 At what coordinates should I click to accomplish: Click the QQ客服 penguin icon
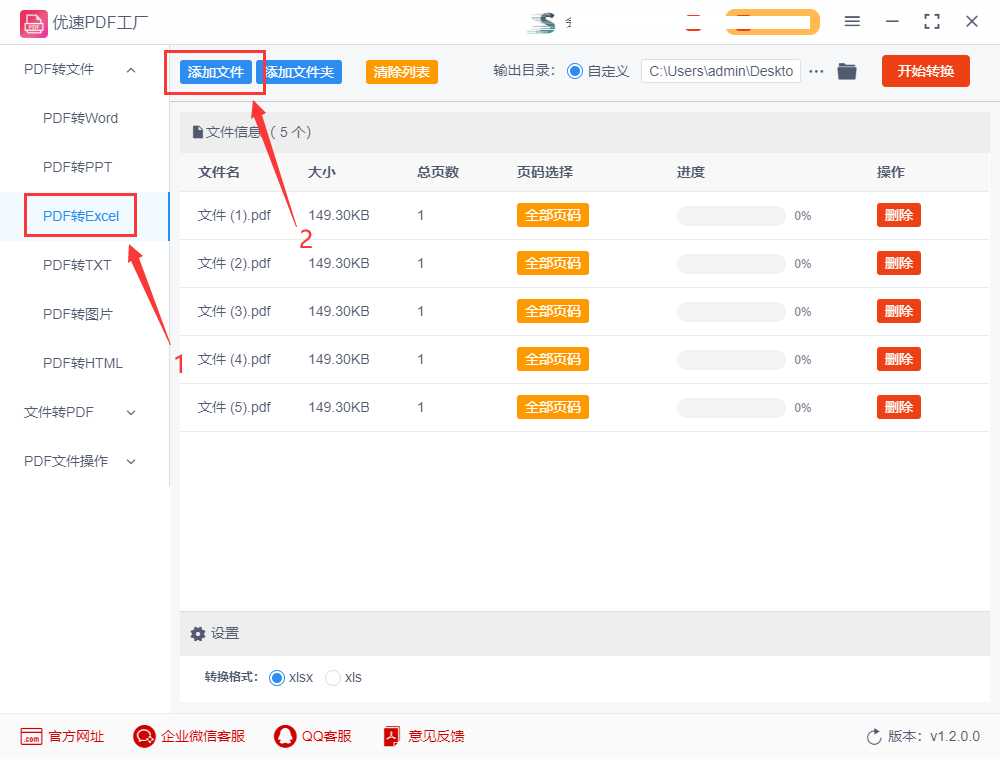coord(285,736)
